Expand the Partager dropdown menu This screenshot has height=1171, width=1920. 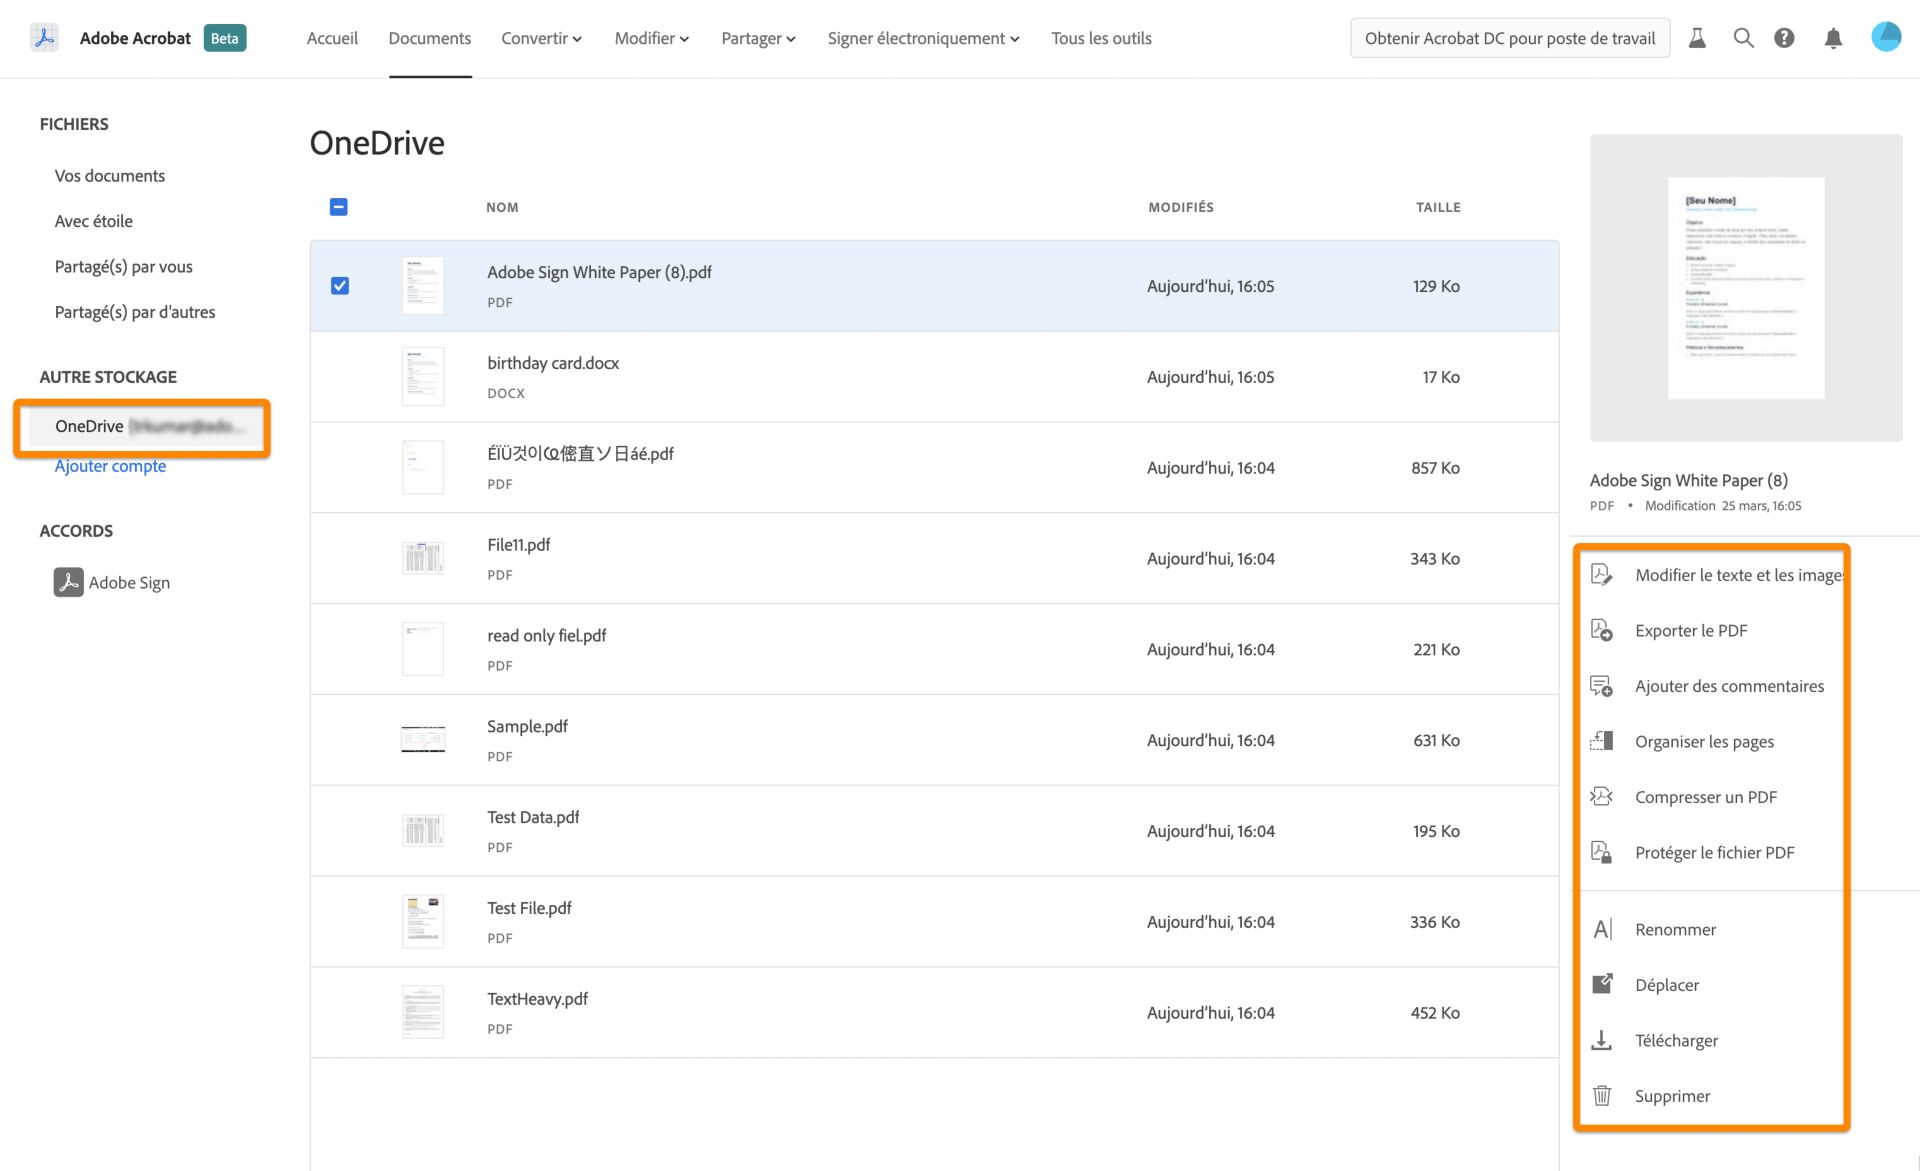click(758, 38)
